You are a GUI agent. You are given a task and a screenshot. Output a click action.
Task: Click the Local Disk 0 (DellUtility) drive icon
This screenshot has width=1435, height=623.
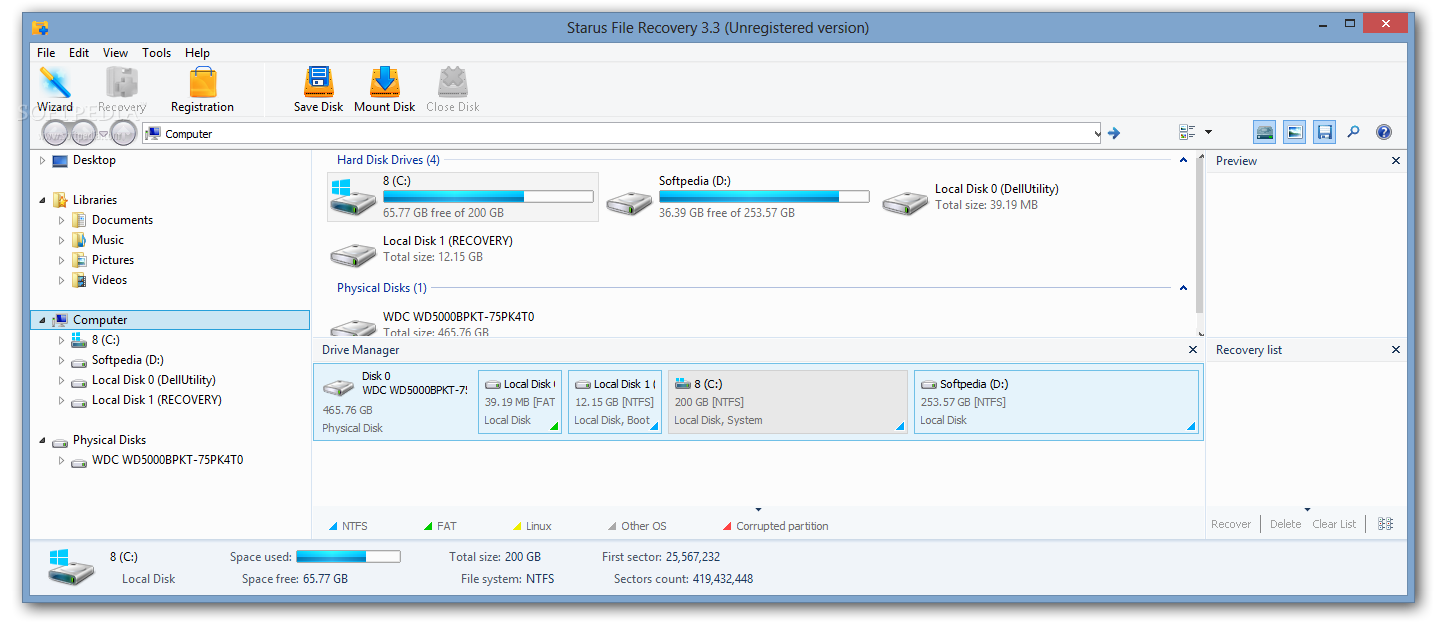[x=905, y=202]
